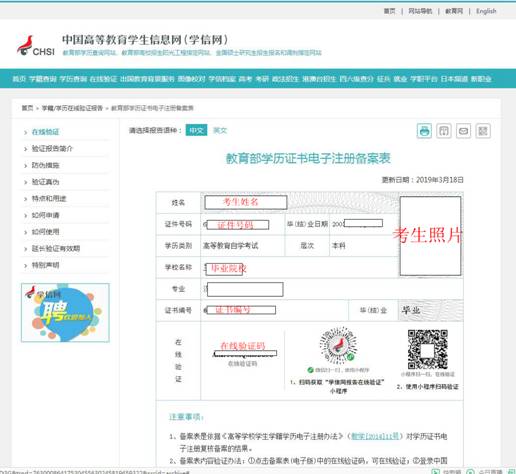Click the QR code icon in toolbar
Image resolution: width=516 pixels, height=474 pixels.
[x=483, y=131]
